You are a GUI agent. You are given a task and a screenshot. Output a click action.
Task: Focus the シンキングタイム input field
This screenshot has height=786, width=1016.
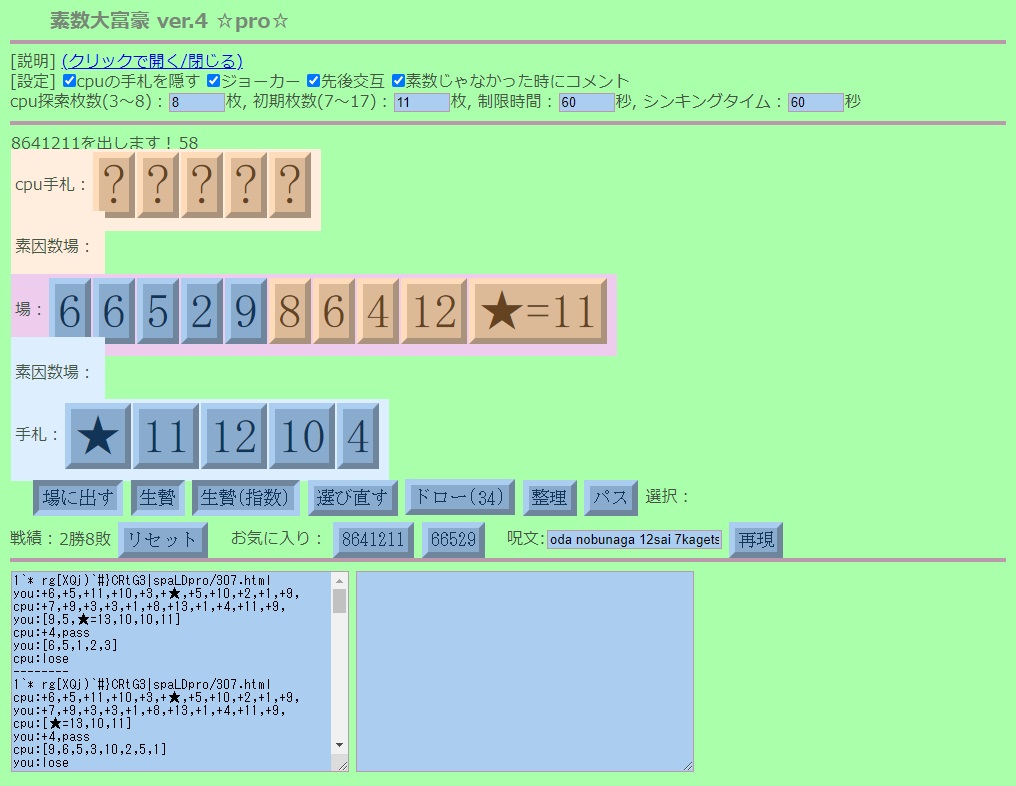[815, 102]
